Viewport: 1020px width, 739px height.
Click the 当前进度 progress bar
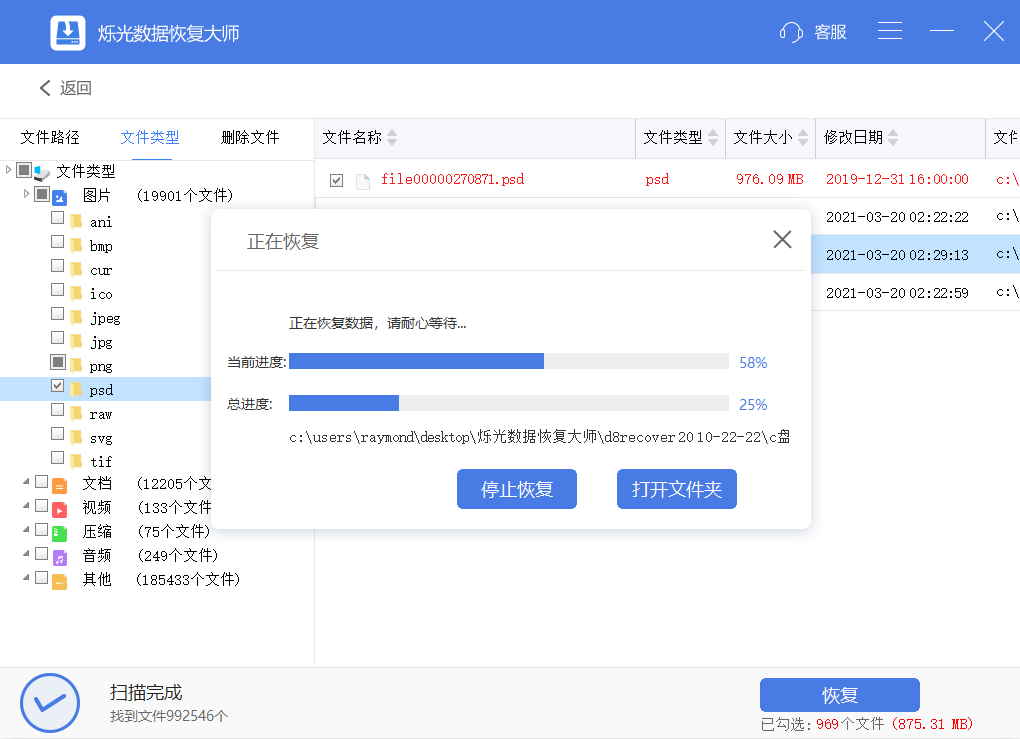[x=509, y=361]
